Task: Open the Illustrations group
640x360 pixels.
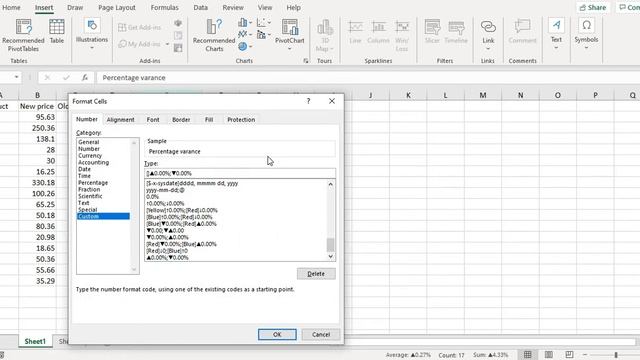Action: coord(92,35)
